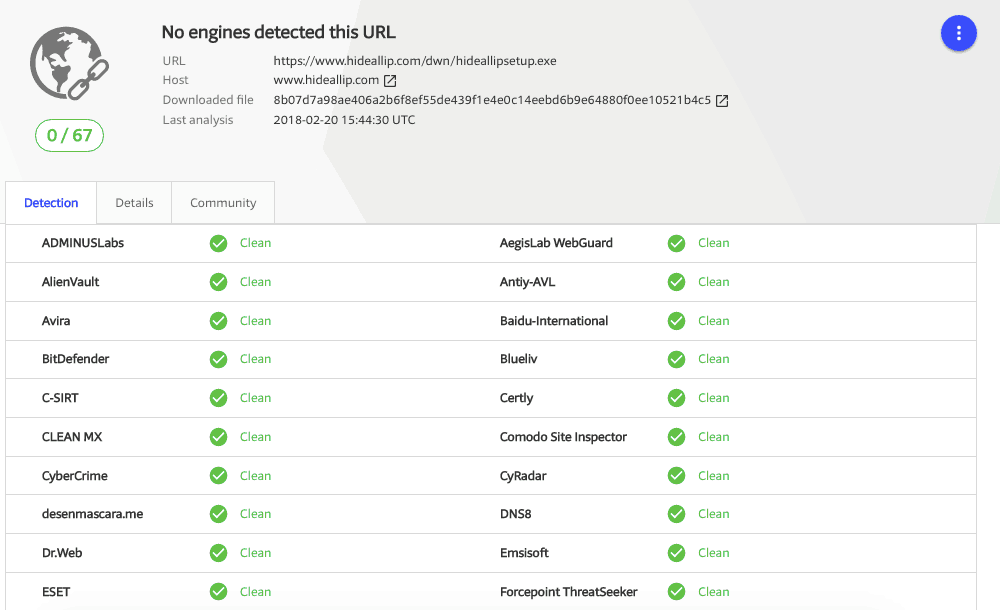Switch to the Details tab
Image resolution: width=1000 pixels, height=610 pixels.
tap(134, 203)
